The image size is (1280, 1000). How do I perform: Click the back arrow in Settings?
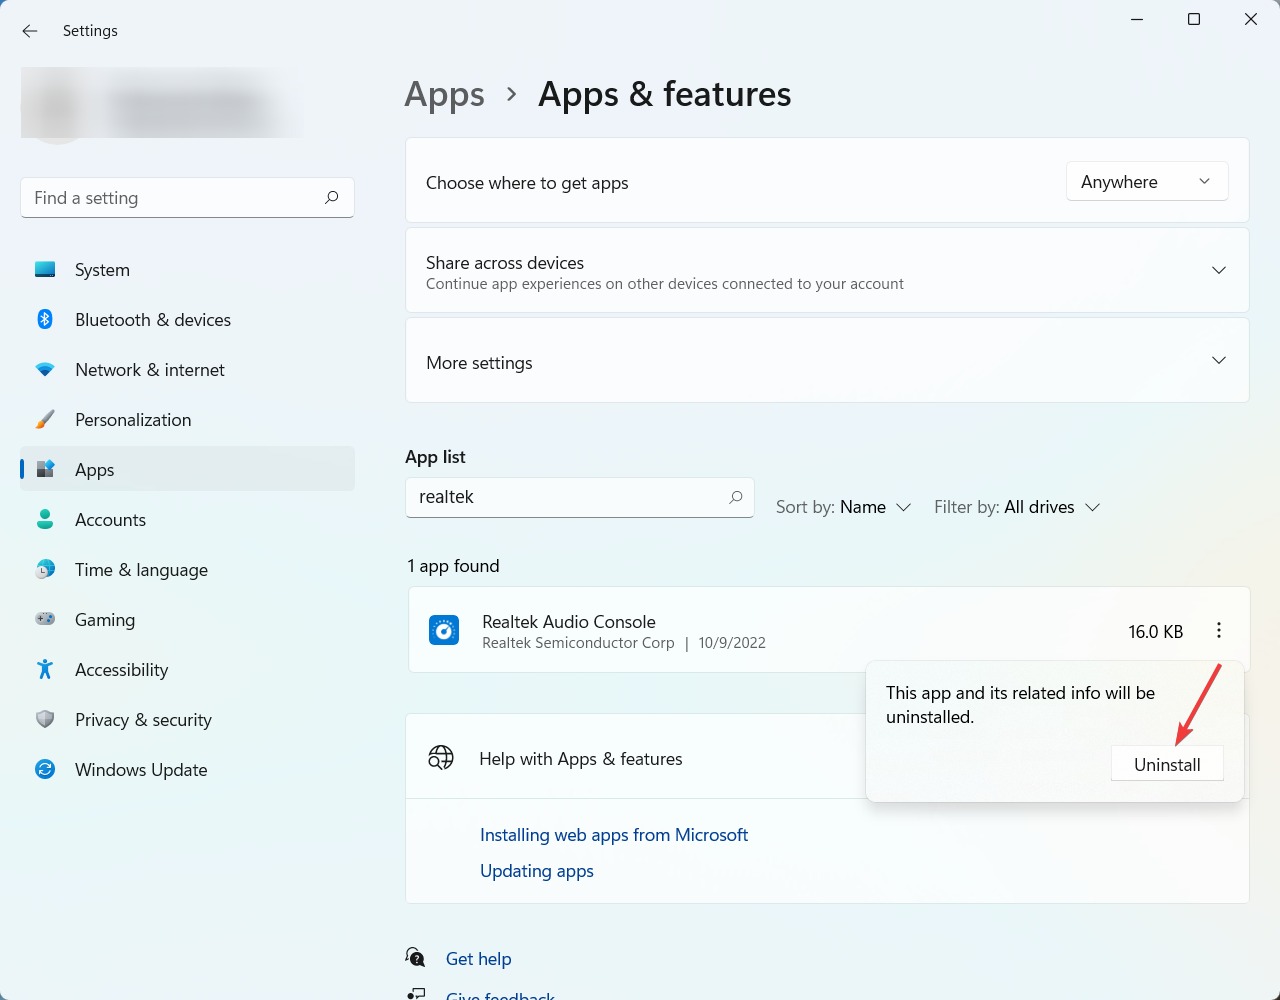point(30,31)
